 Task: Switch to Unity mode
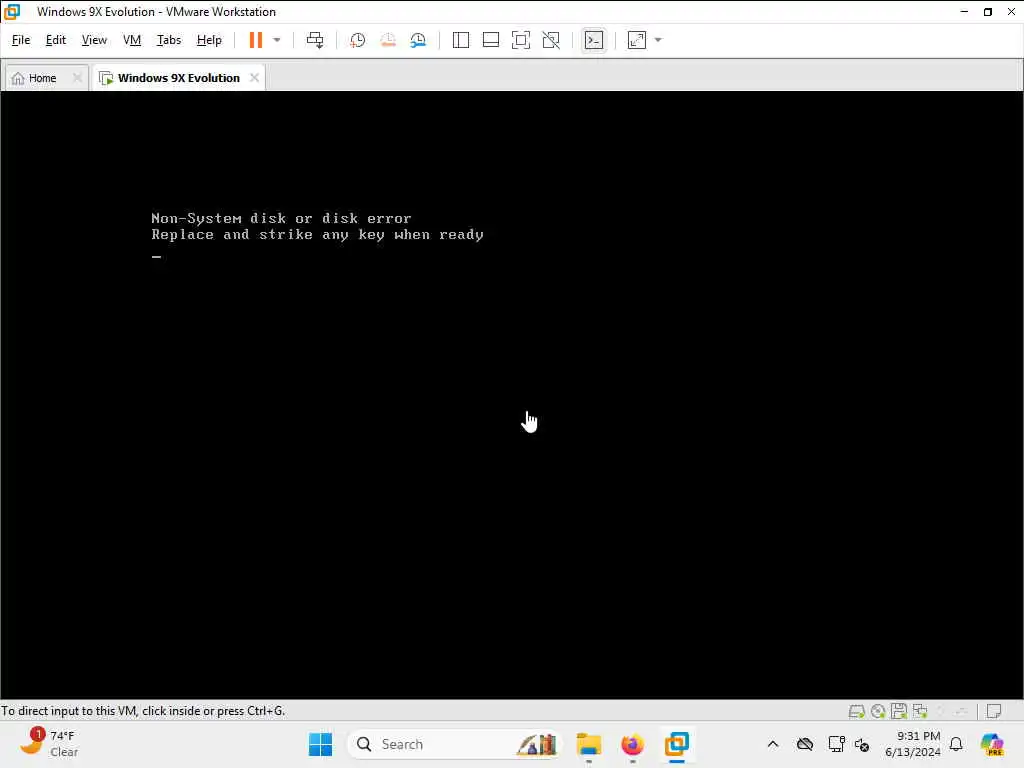coord(551,40)
